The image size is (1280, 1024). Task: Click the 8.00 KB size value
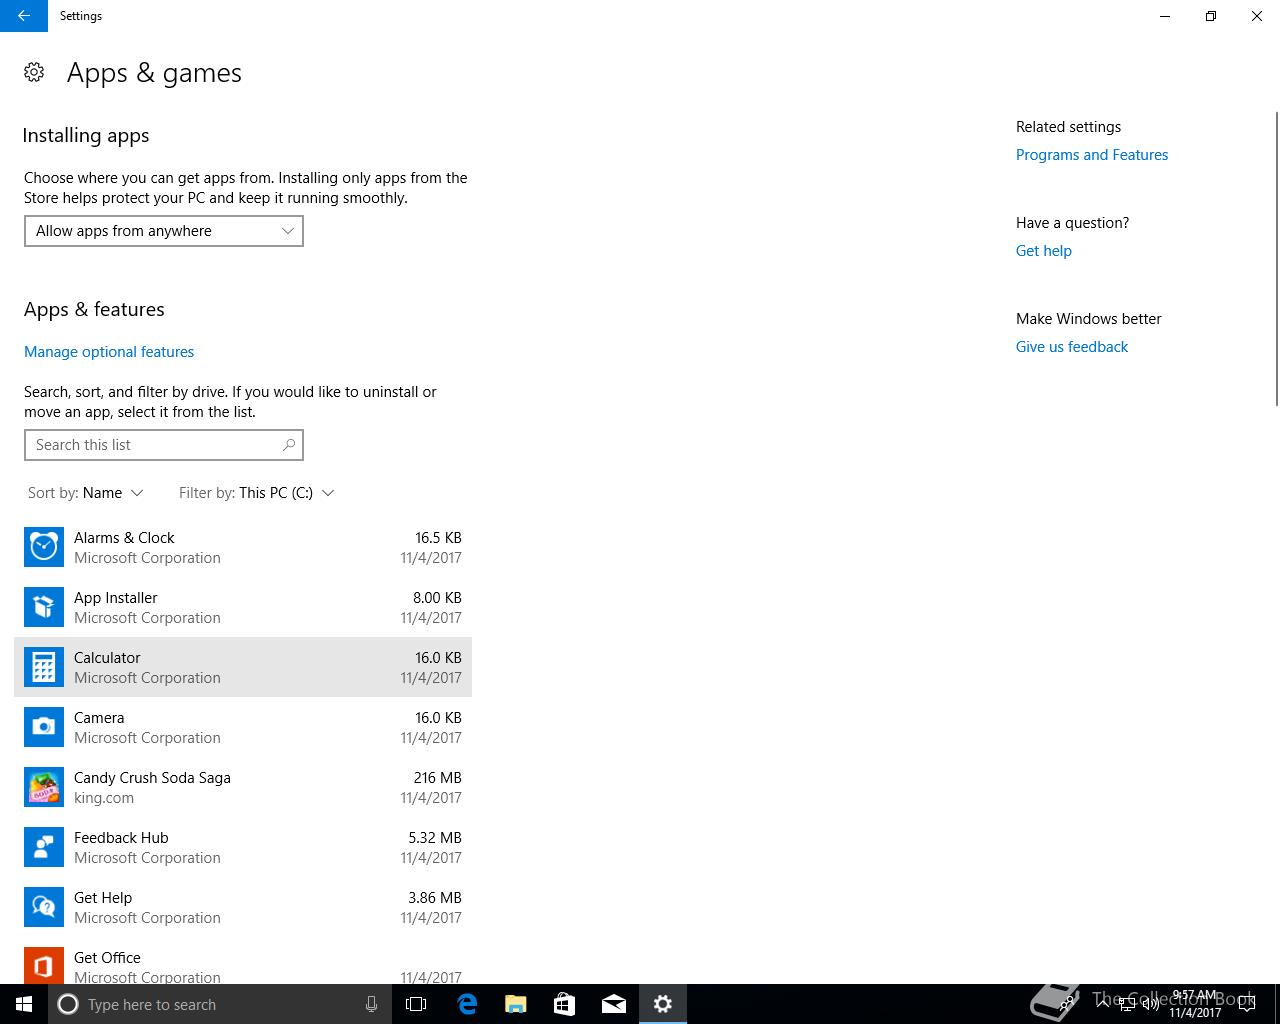tap(437, 598)
